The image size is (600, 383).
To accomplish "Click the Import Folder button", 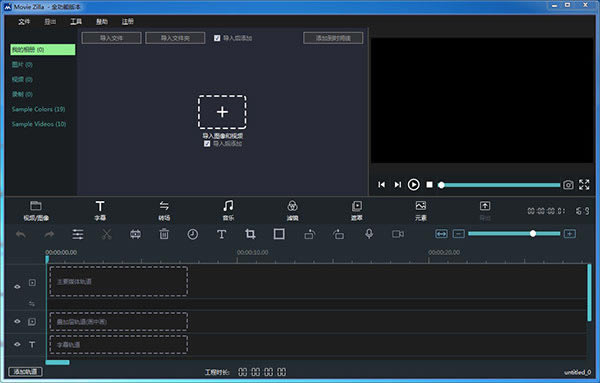I will [x=175, y=38].
